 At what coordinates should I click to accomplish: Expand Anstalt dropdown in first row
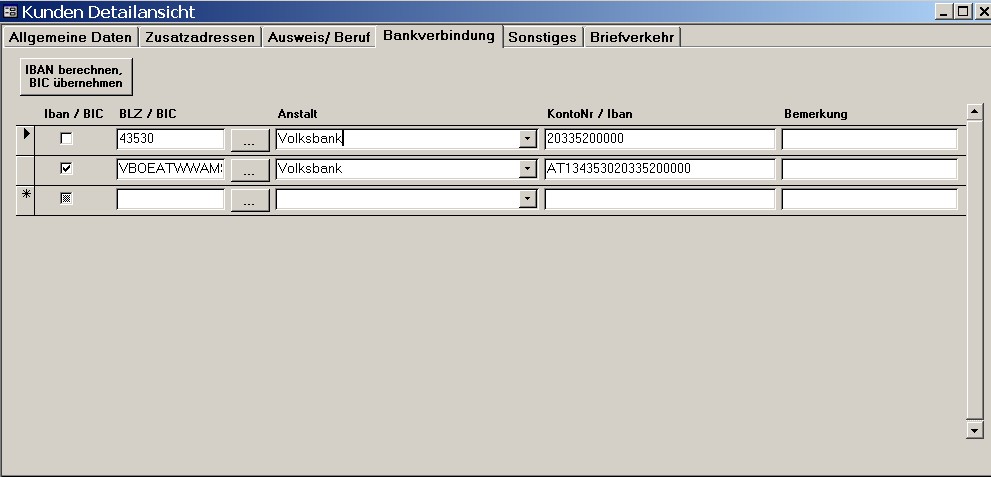pos(528,140)
